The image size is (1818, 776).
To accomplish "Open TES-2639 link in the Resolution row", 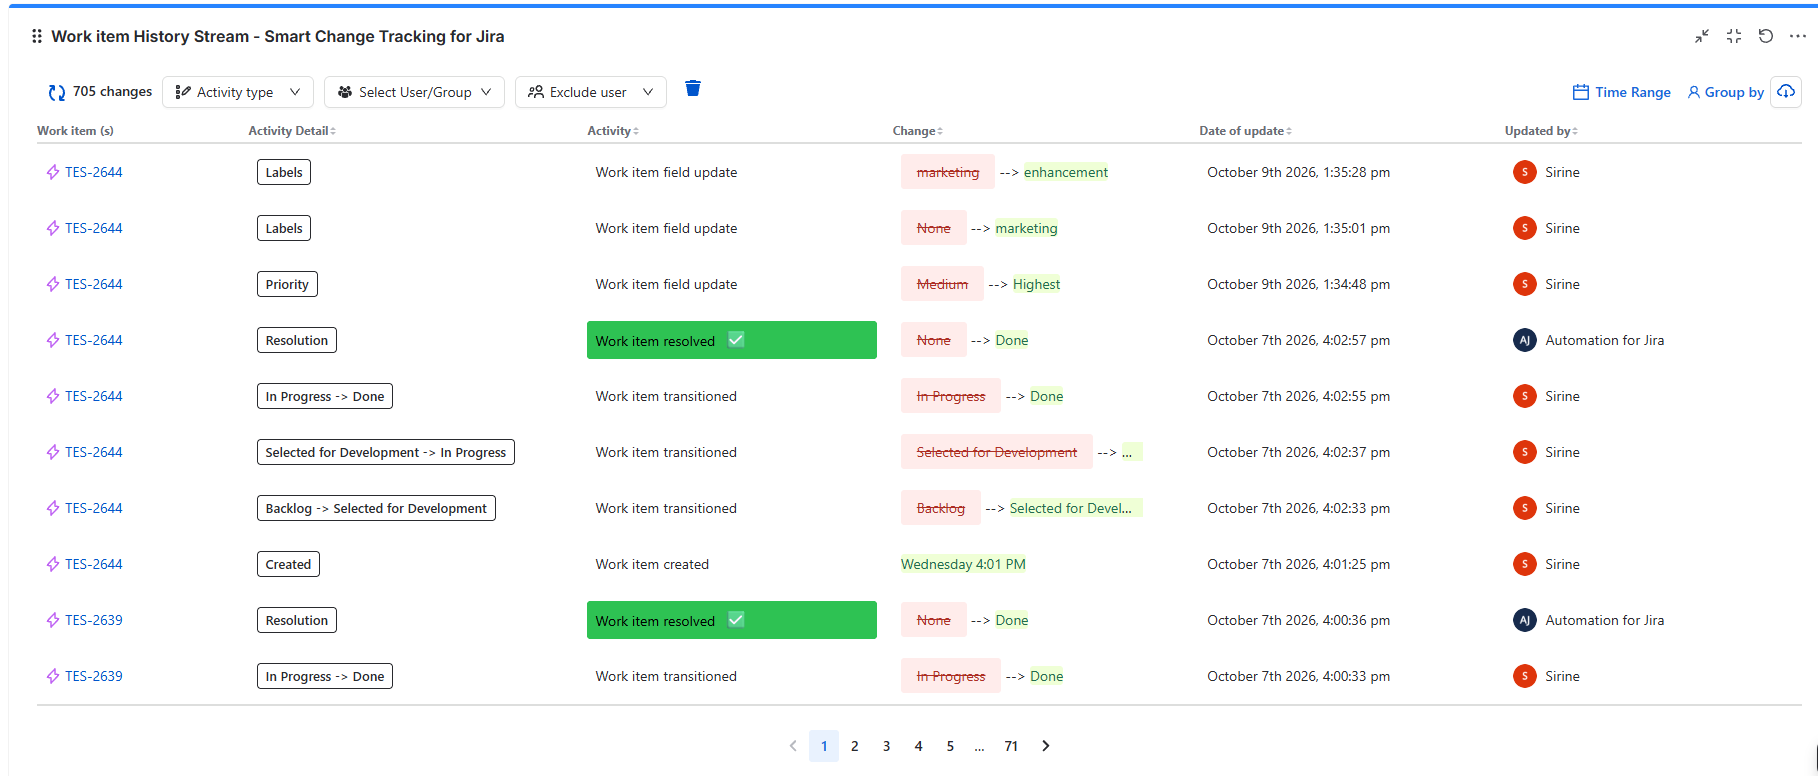I will (x=93, y=620).
